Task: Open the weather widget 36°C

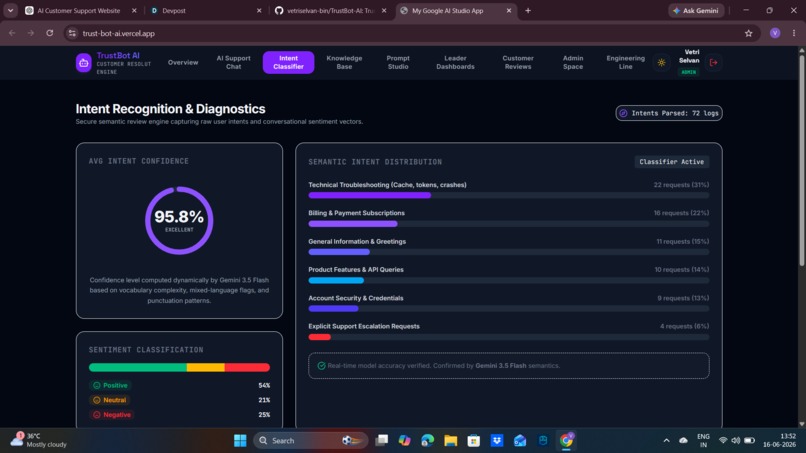Action: 39,440
